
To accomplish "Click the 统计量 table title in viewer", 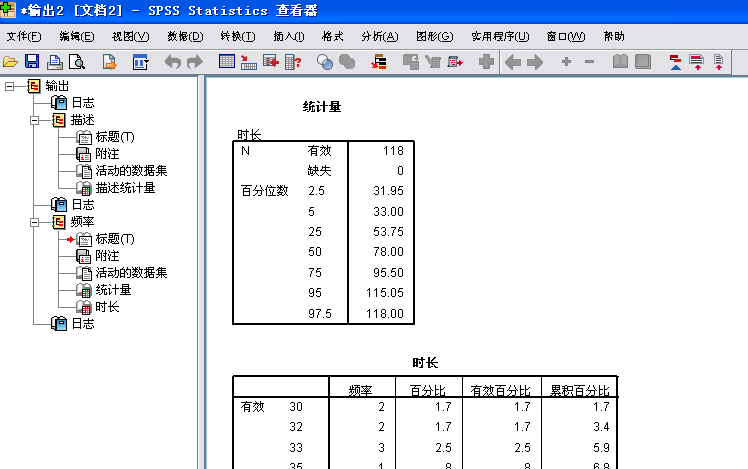I will [322, 106].
